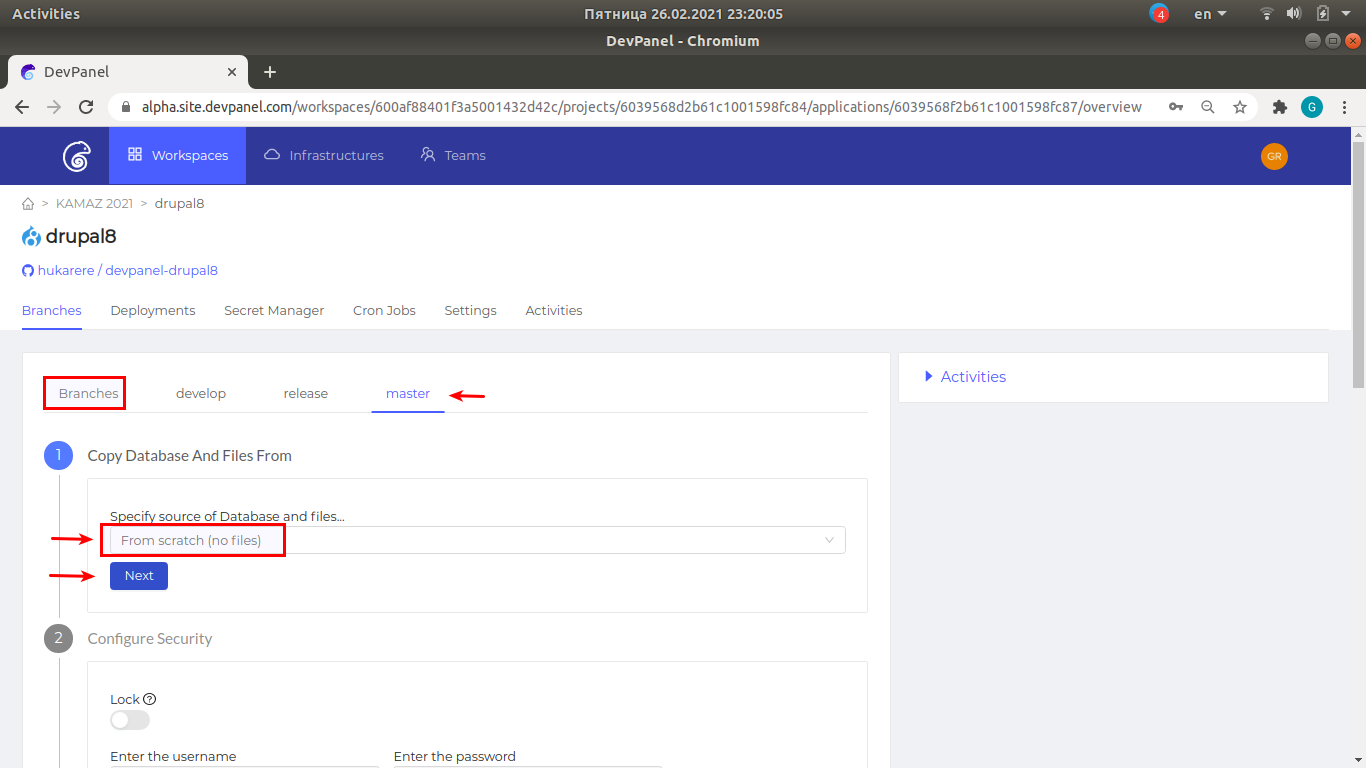
Task: Open the Secret Manager tab
Action: tap(274, 310)
